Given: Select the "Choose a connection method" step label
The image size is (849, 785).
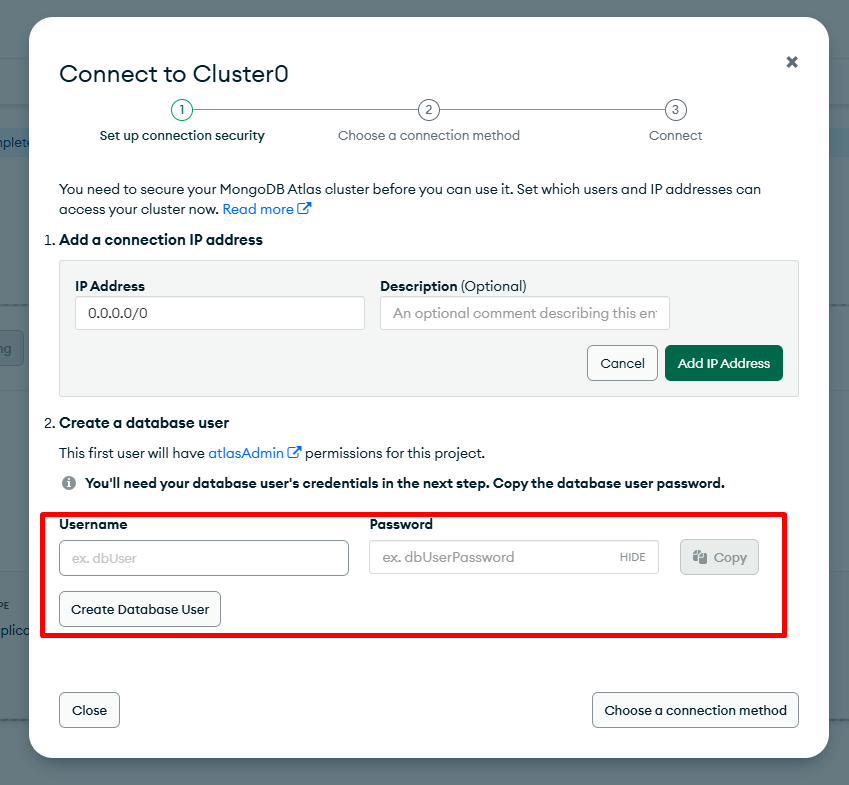Looking at the screenshot, I should (x=429, y=135).
